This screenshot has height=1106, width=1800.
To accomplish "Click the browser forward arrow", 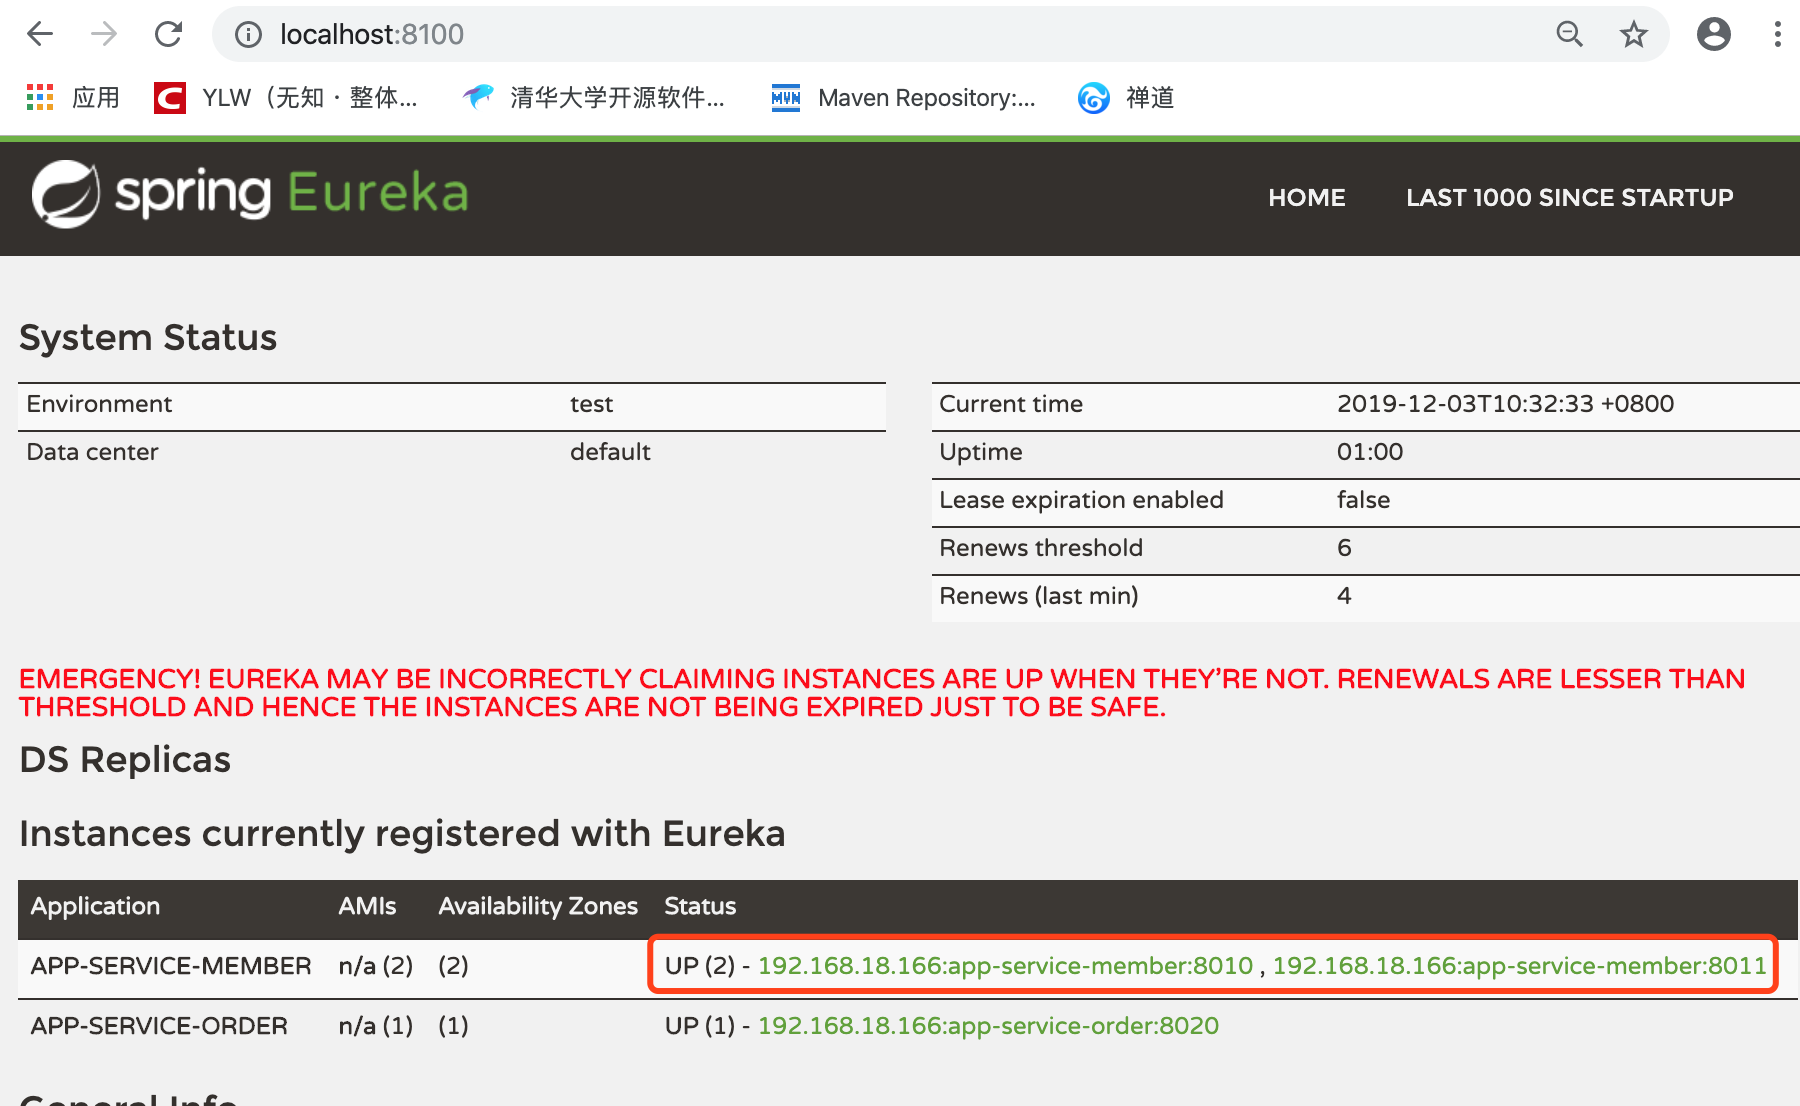I will (x=104, y=34).
